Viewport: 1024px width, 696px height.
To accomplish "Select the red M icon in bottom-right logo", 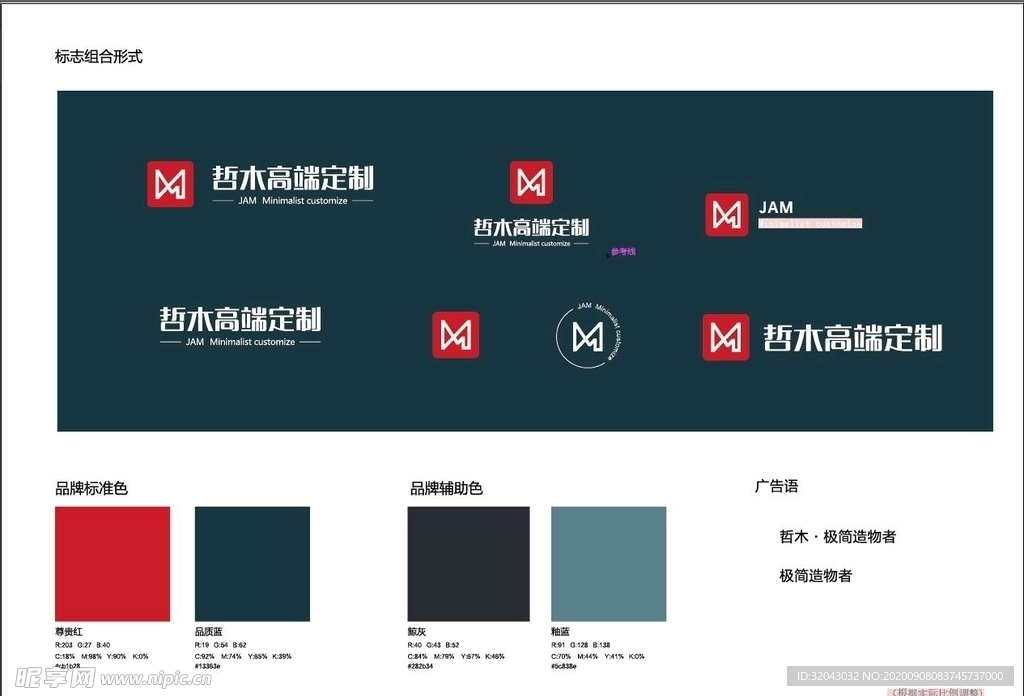I will [x=725, y=337].
